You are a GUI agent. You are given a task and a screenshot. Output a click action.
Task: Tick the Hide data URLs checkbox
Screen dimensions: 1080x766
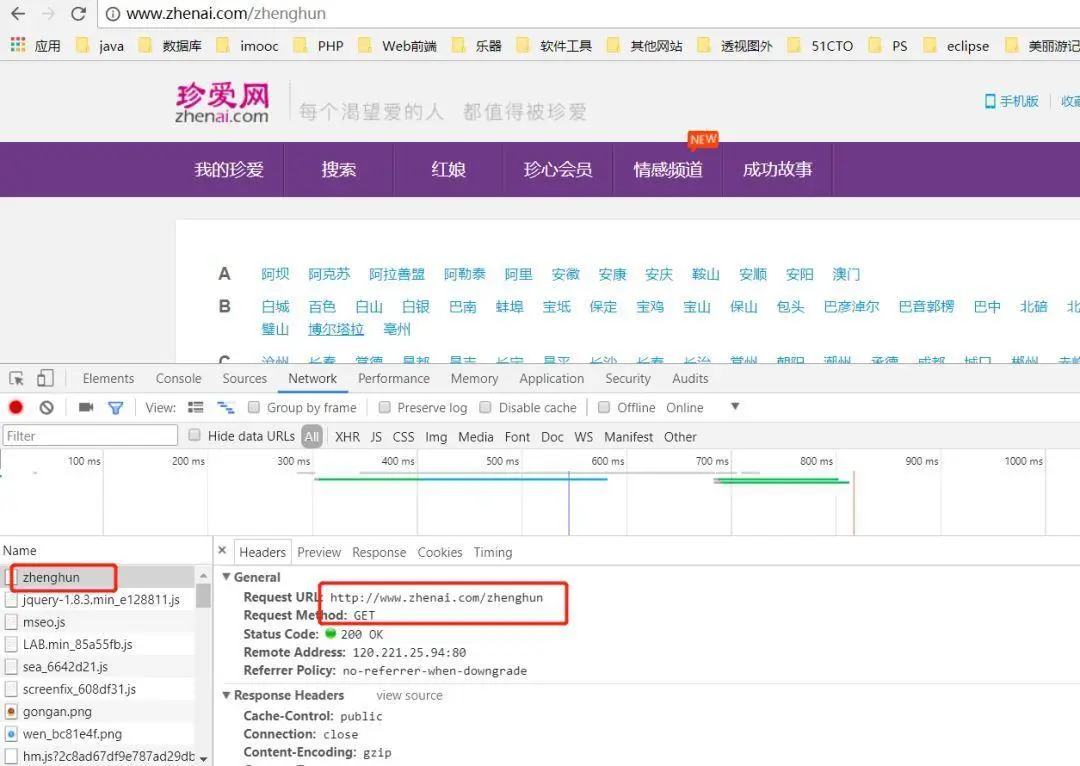coord(194,435)
